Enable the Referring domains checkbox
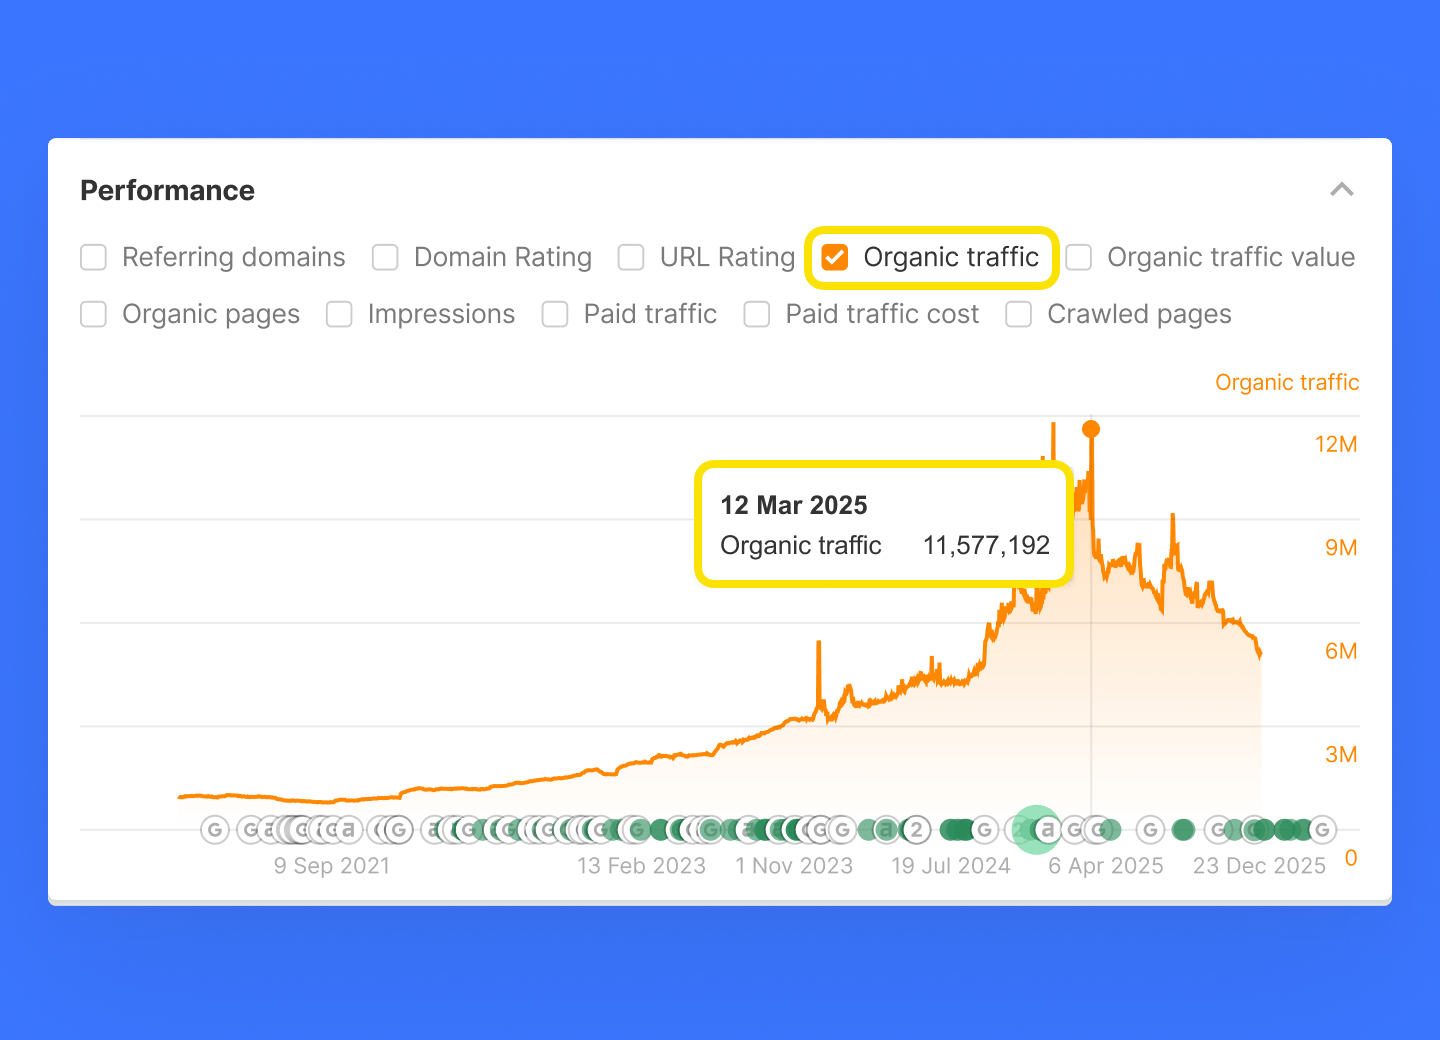Image resolution: width=1440 pixels, height=1040 pixels. click(93, 257)
